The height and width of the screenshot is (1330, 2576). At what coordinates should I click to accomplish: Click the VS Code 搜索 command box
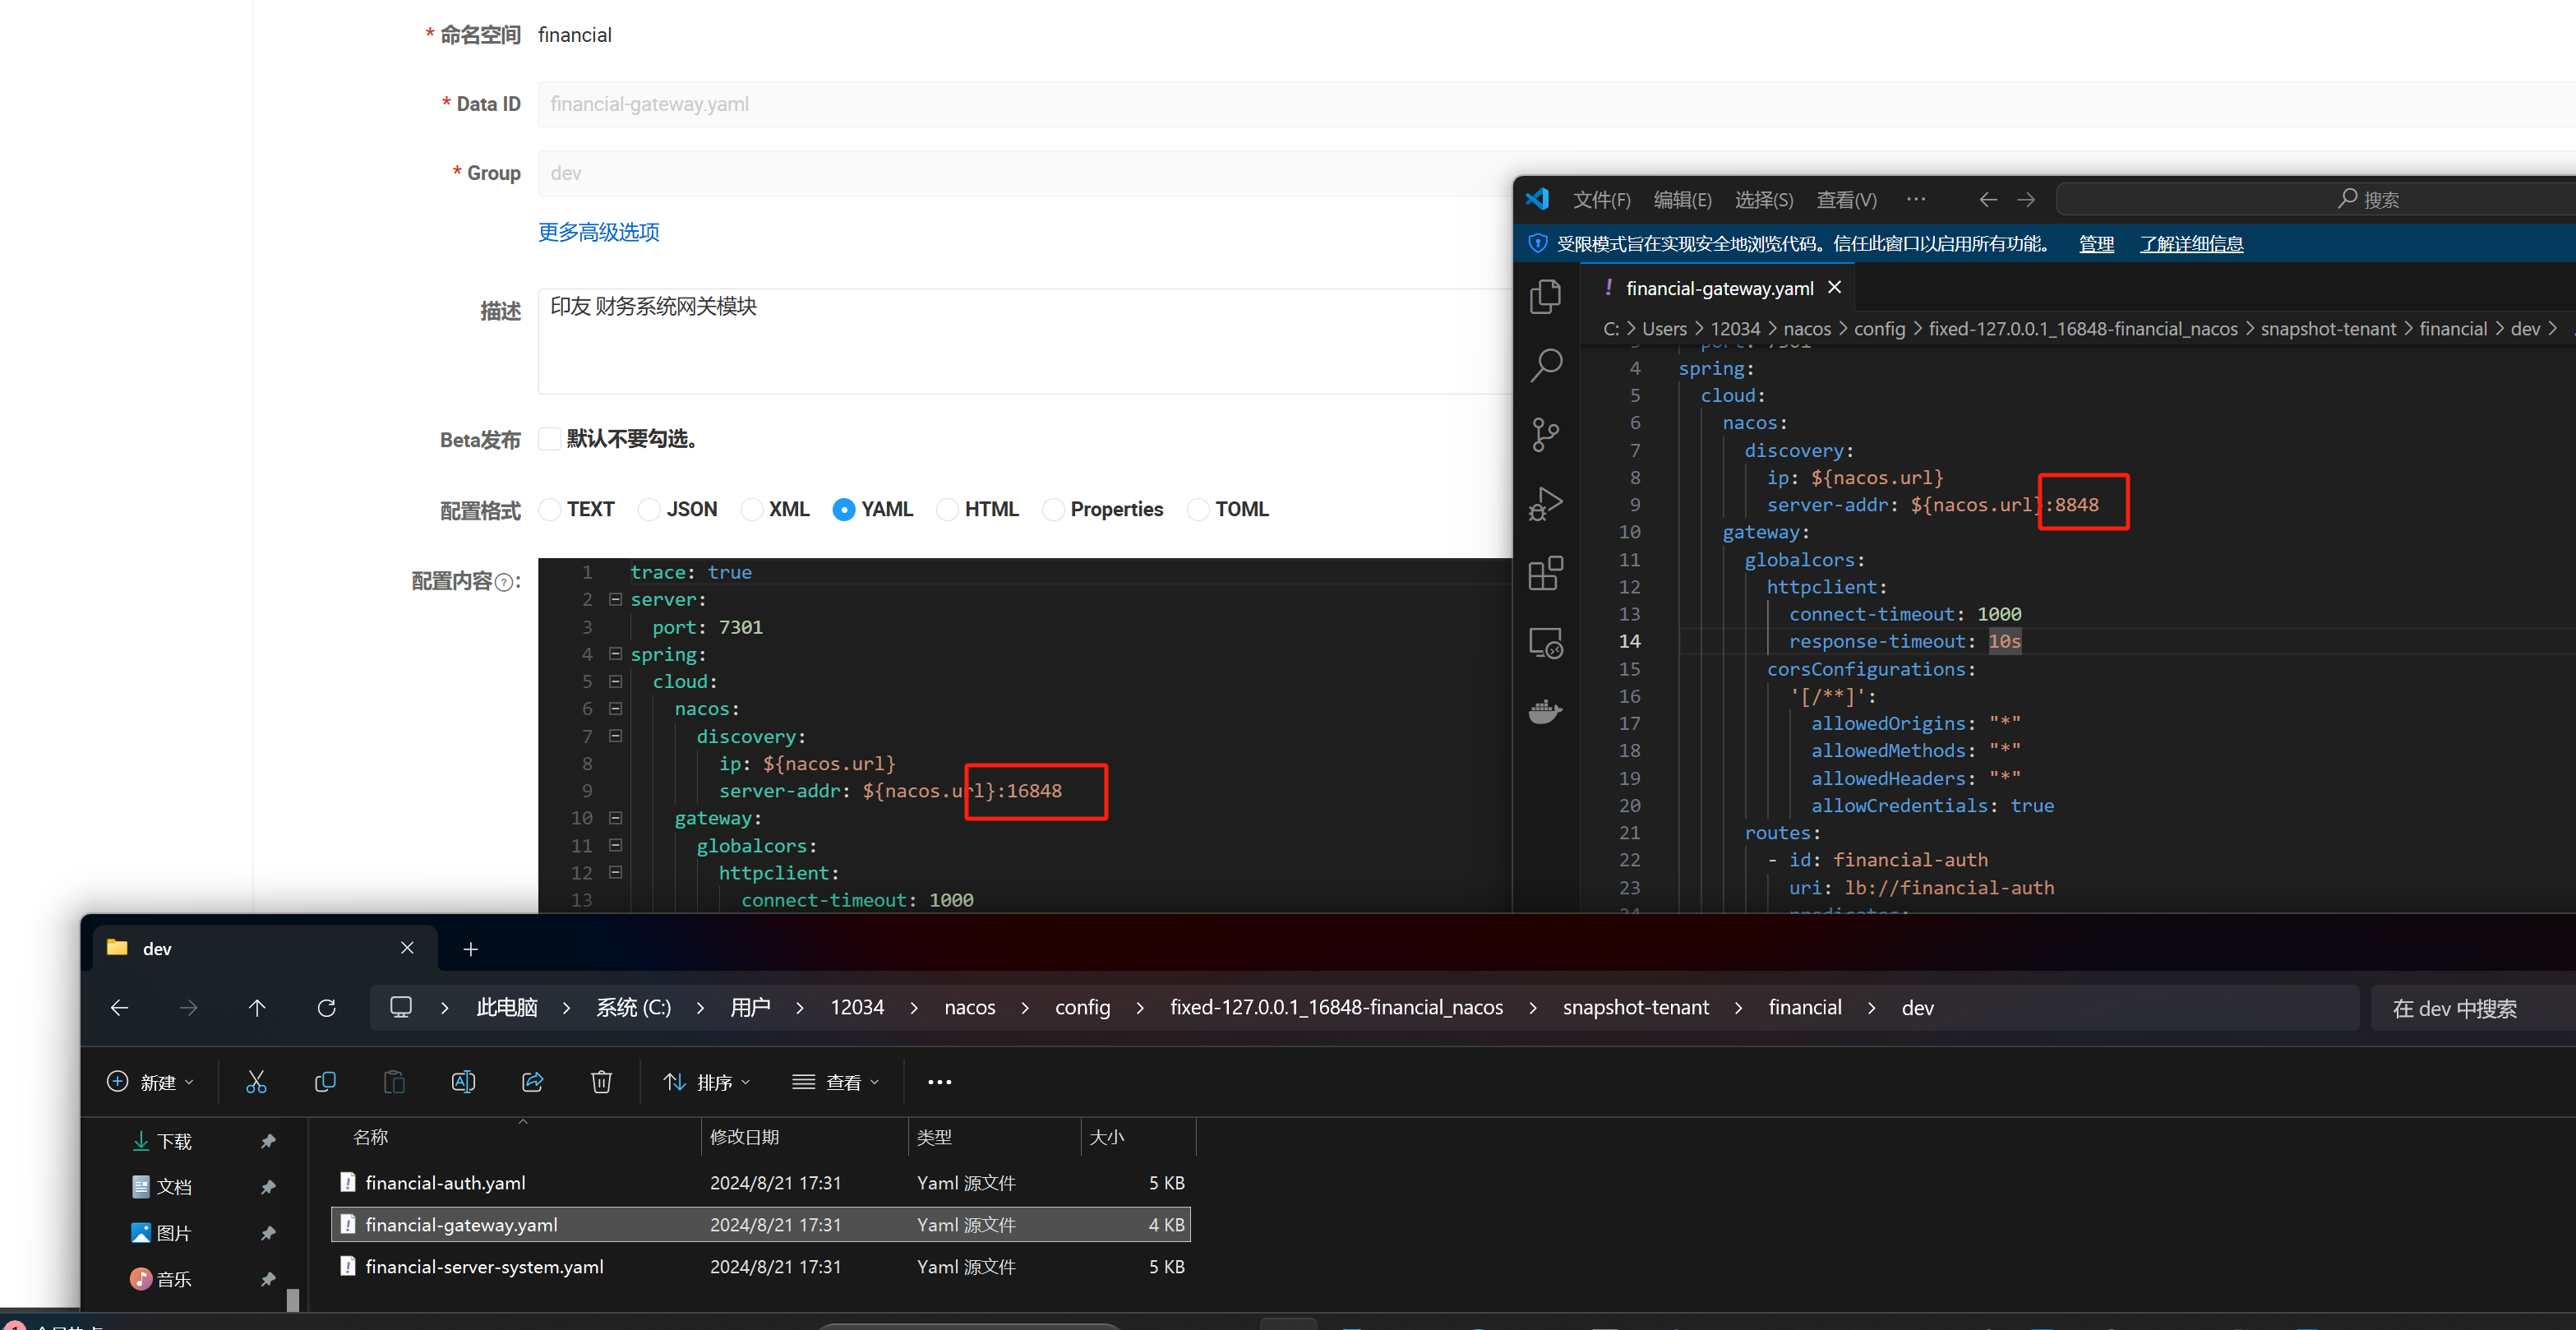pyautogui.click(x=2315, y=199)
